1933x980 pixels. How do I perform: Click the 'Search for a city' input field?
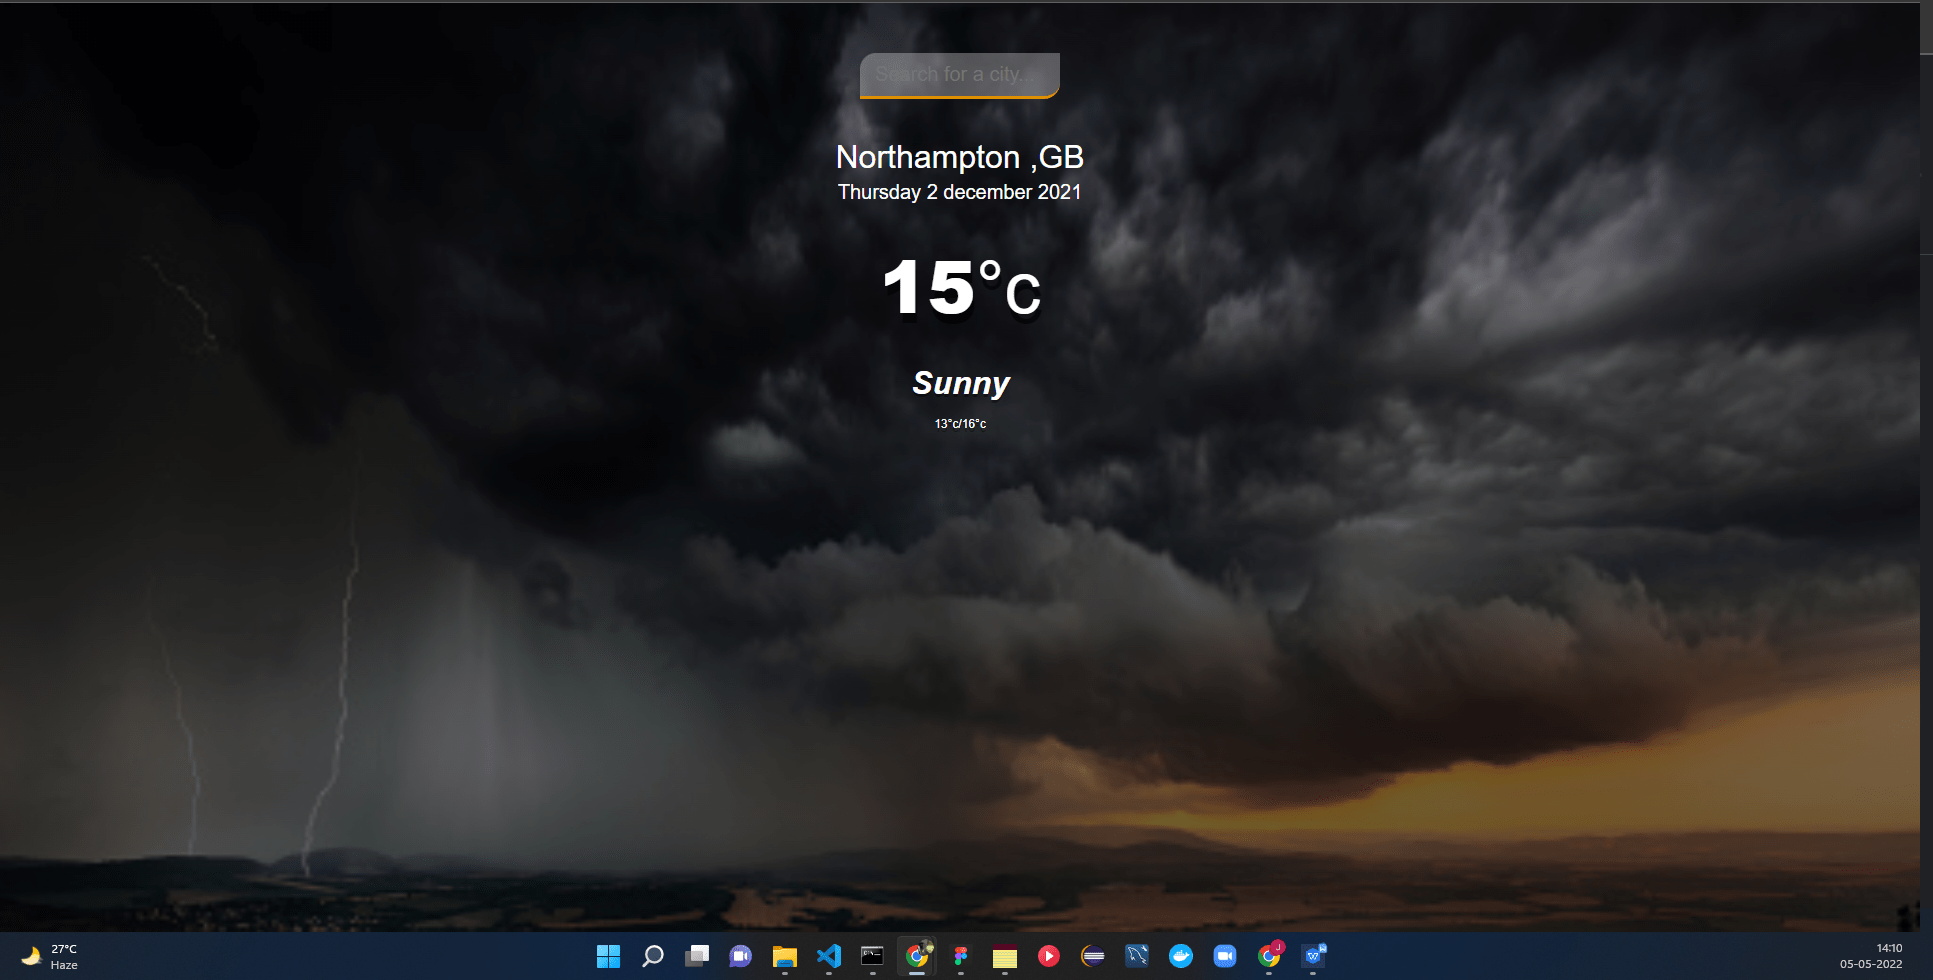[959, 75]
